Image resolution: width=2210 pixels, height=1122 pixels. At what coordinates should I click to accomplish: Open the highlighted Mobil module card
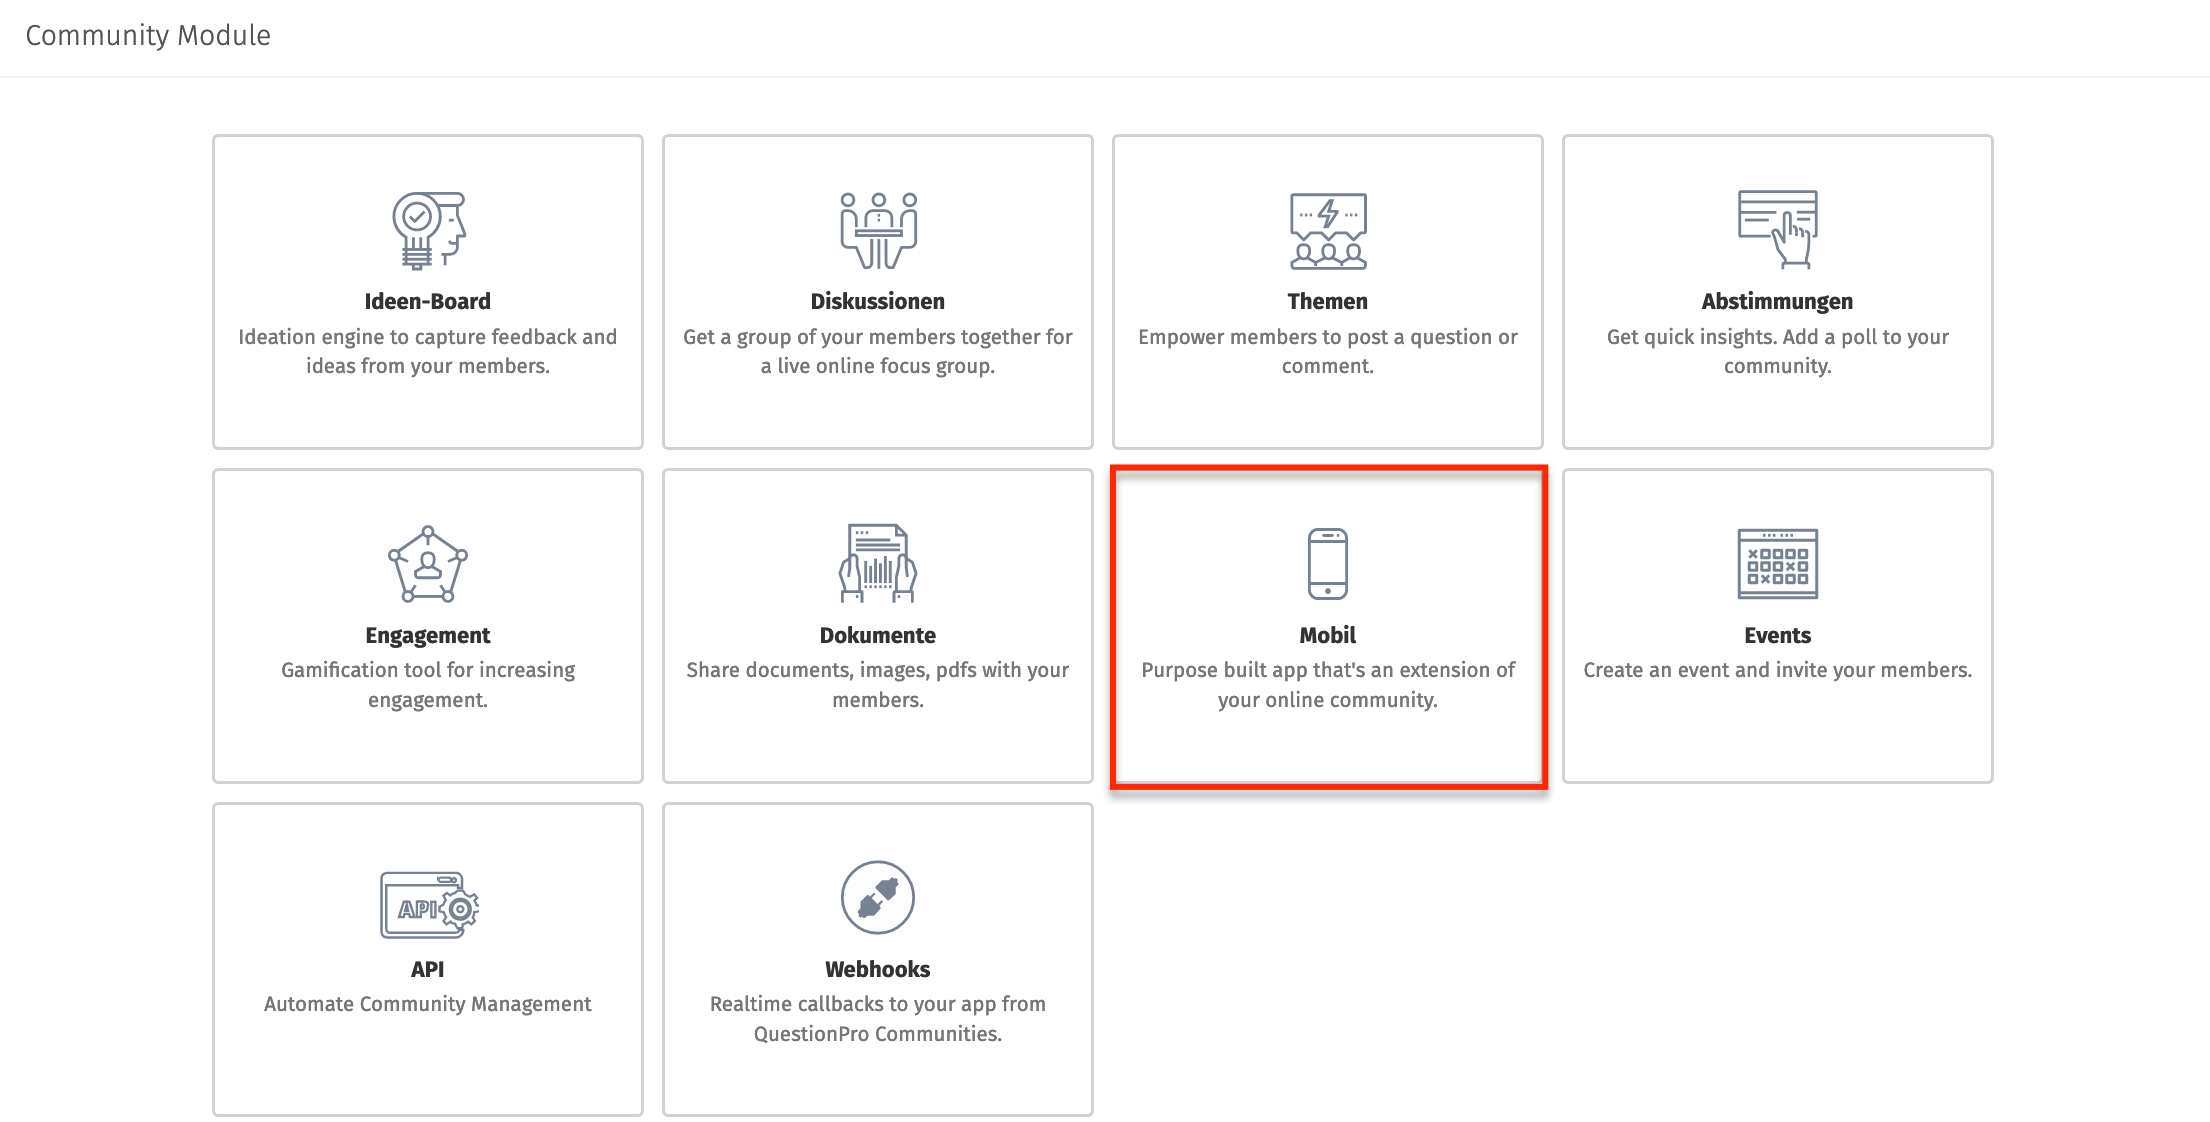pos(1327,626)
